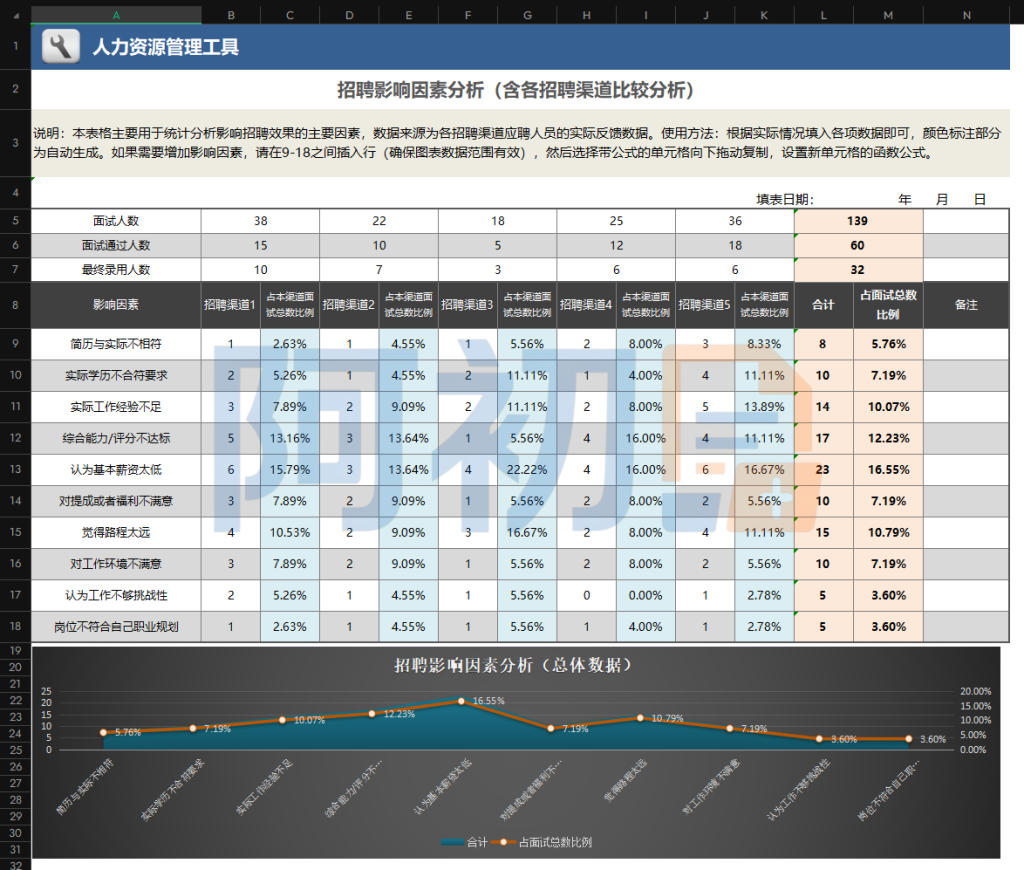Screen dimensions: 1024x870
Task: Click the 招聘渠道2 header cell
Action: tap(349, 305)
